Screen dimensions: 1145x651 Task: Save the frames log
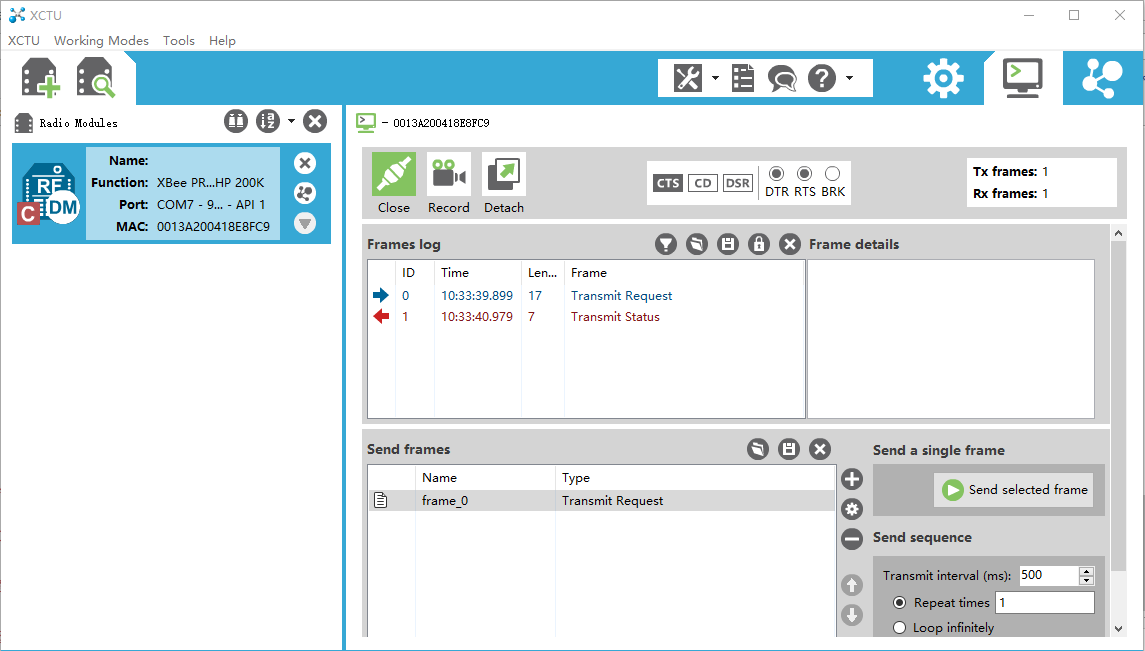coord(727,244)
